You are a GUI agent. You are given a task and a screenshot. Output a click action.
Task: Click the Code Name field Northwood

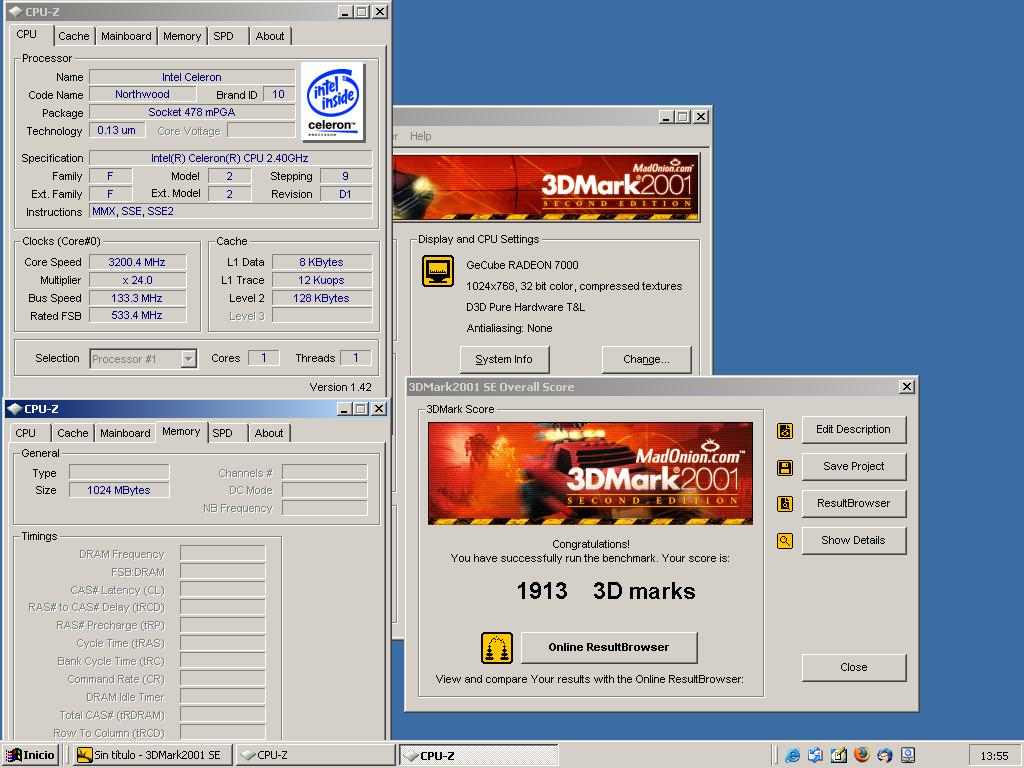tap(142, 95)
